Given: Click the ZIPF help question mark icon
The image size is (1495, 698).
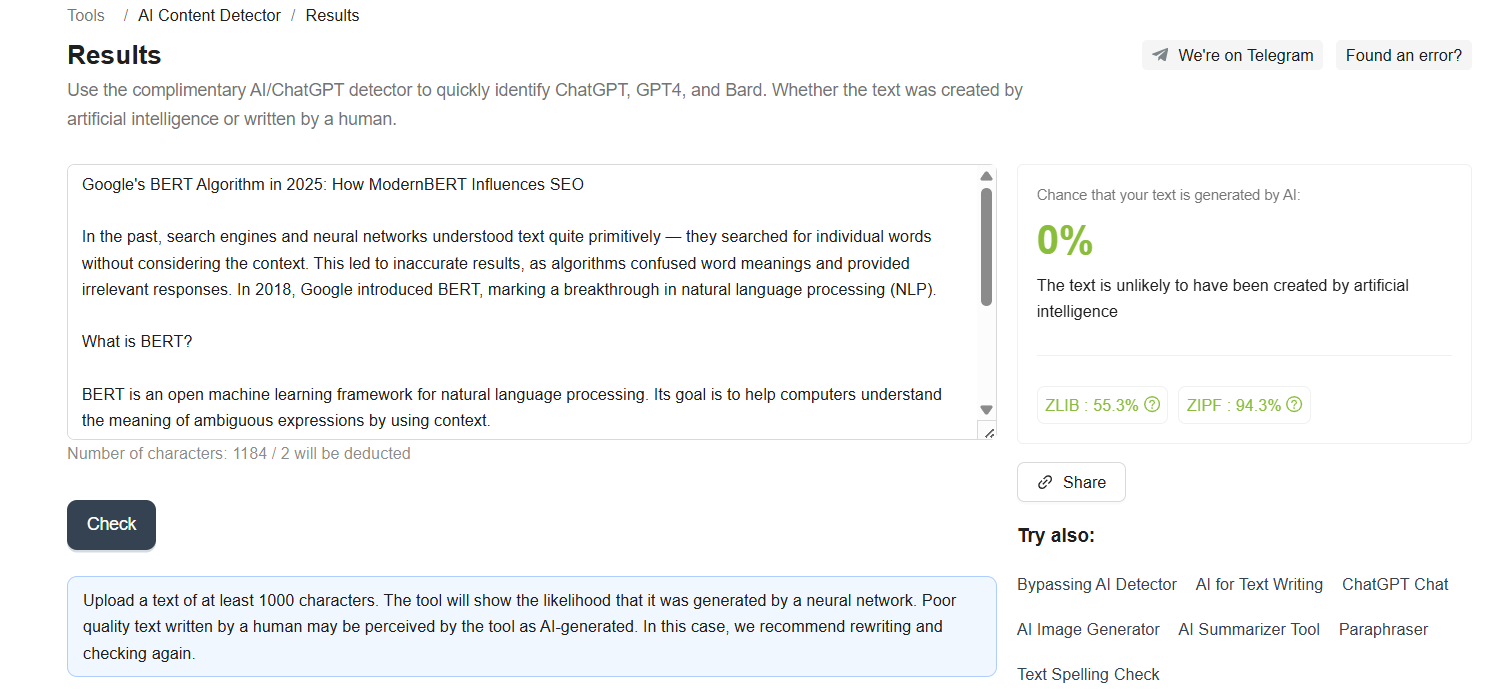Looking at the screenshot, I should 1294,405.
